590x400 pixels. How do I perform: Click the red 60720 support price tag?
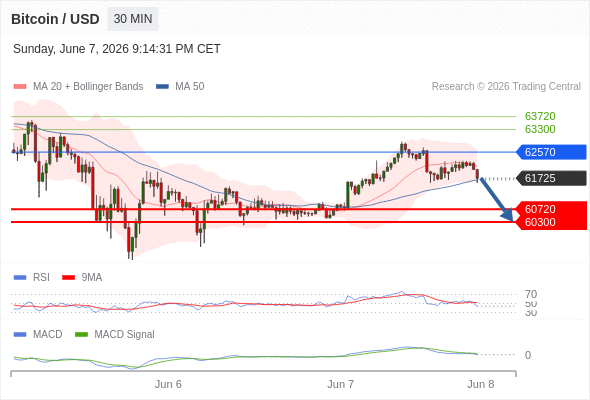point(551,209)
